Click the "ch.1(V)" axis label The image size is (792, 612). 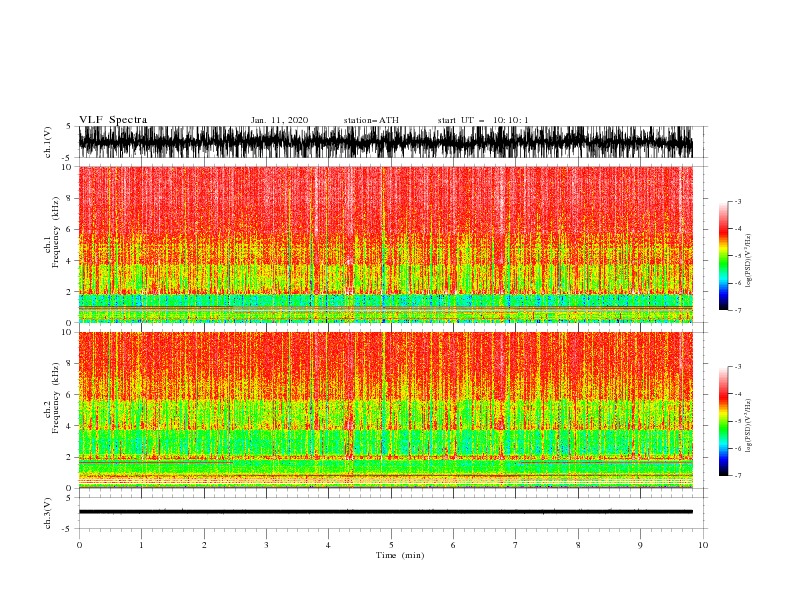(48, 142)
